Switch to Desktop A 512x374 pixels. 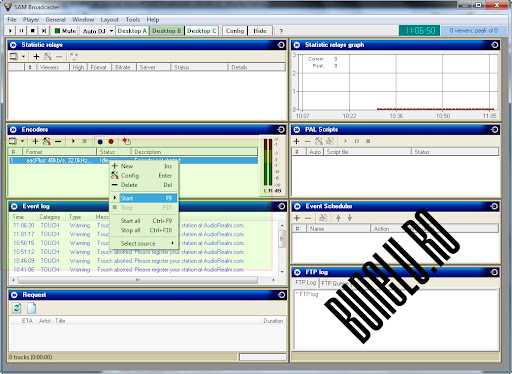pyautogui.click(x=132, y=31)
